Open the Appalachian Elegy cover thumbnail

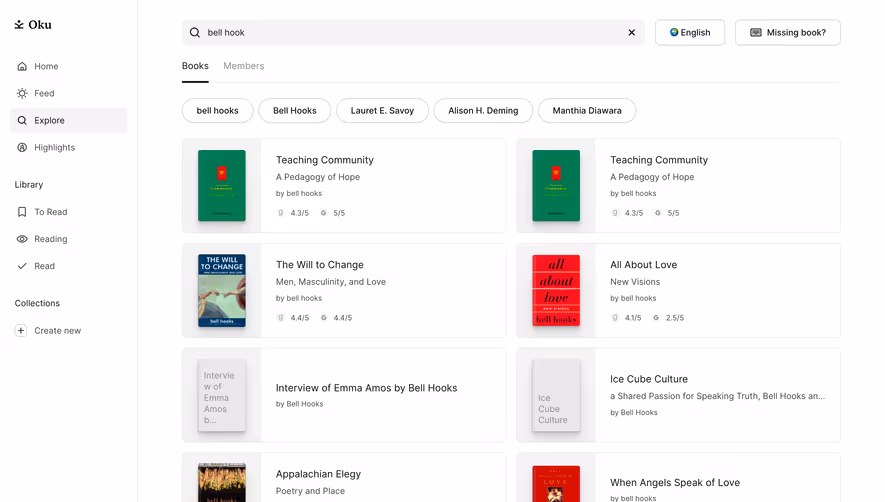point(222,483)
